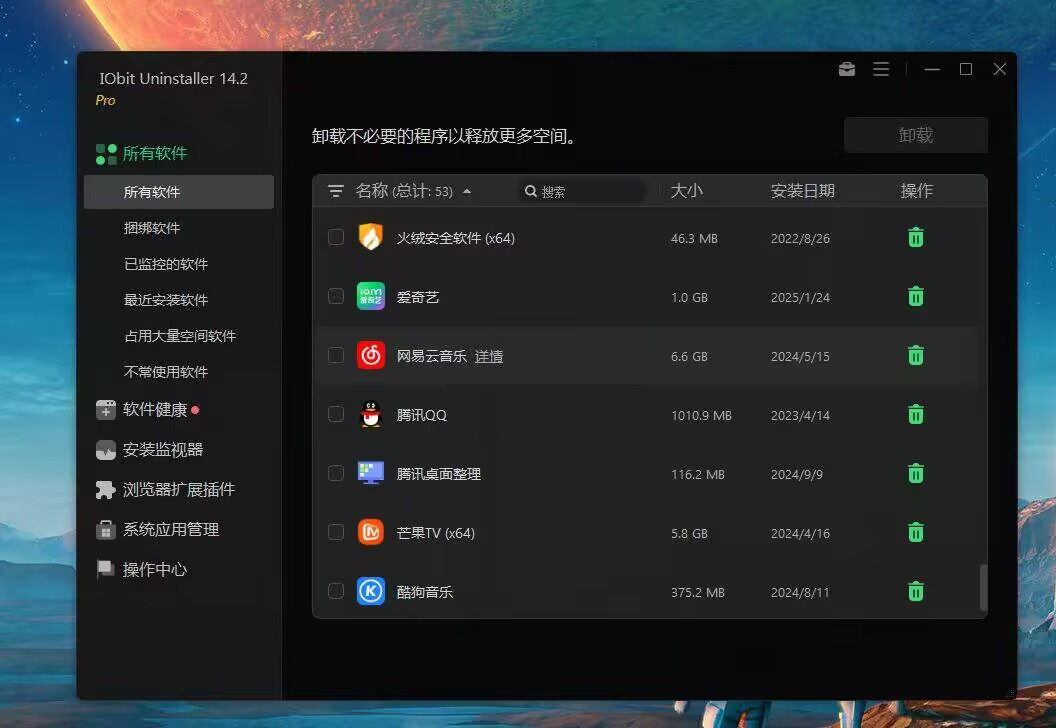
Task: Click the trash icon for 网易云音乐
Action: 915,355
